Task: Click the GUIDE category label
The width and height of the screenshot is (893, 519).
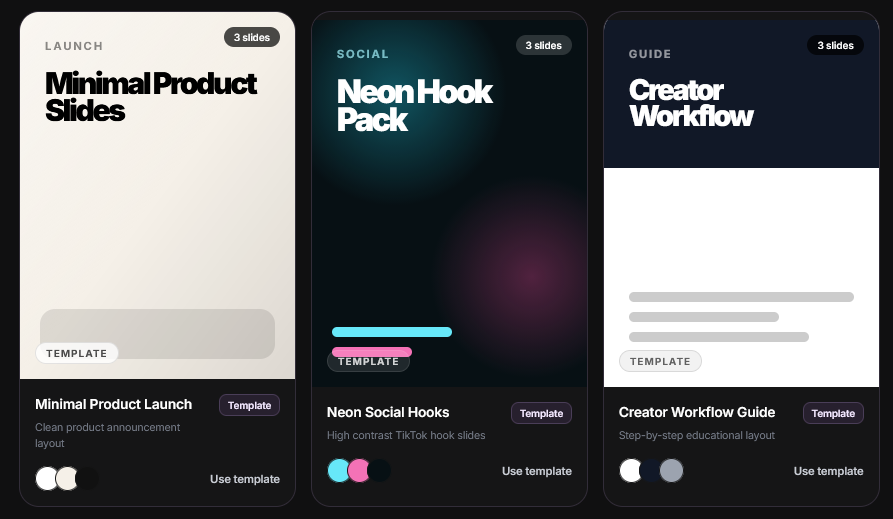Action: pyautogui.click(x=650, y=54)
